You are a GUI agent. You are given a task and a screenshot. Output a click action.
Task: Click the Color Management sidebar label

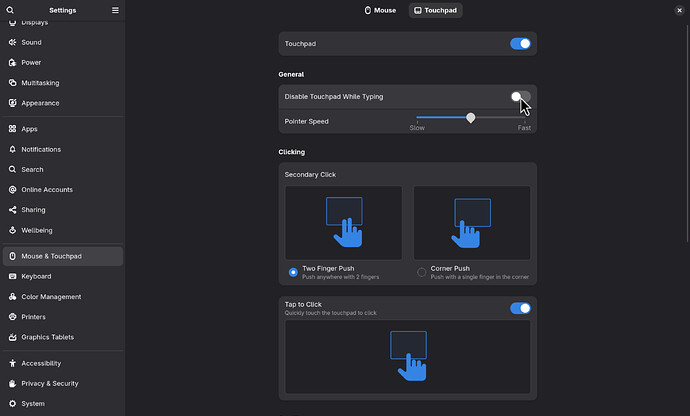coord(51,297)
